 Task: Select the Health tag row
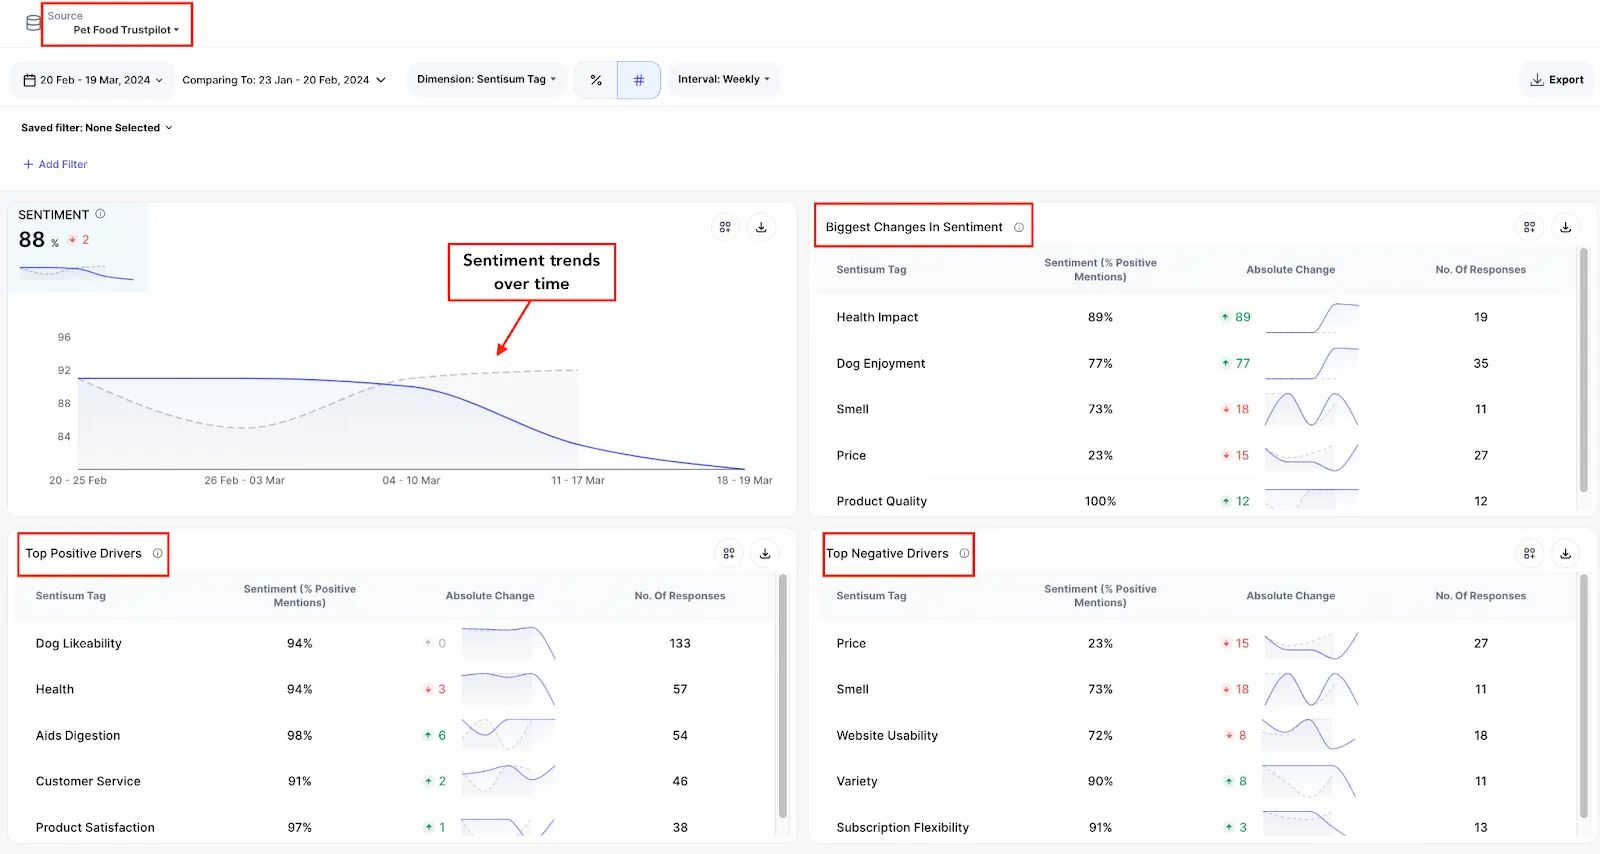pos(55,689)
